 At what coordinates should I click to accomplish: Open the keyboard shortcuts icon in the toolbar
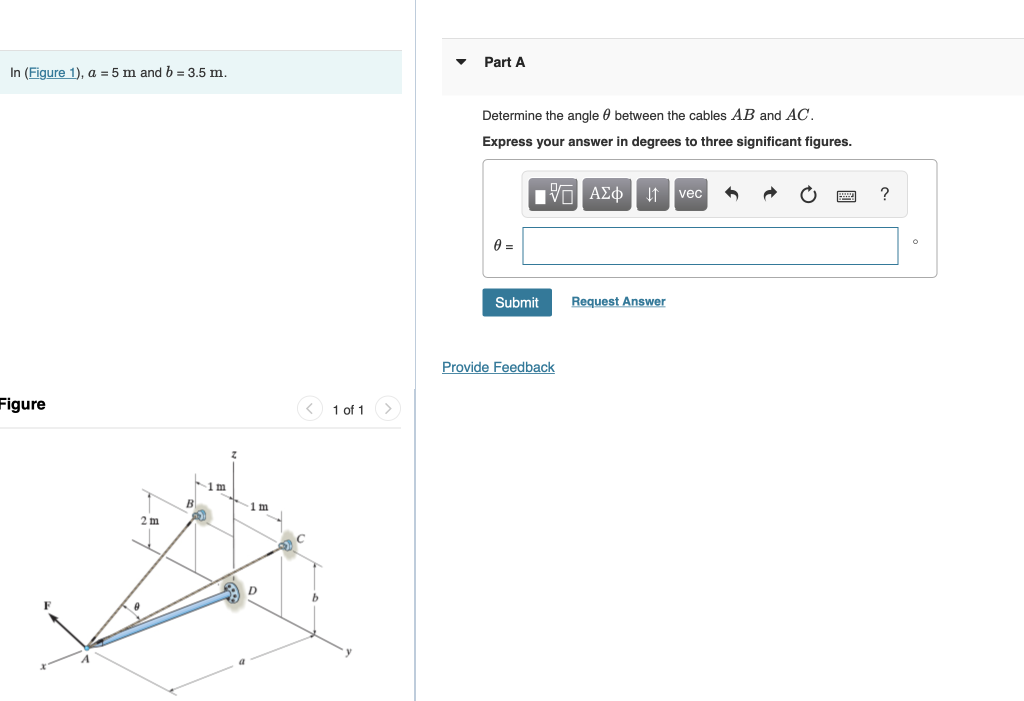tap(845, 195)
